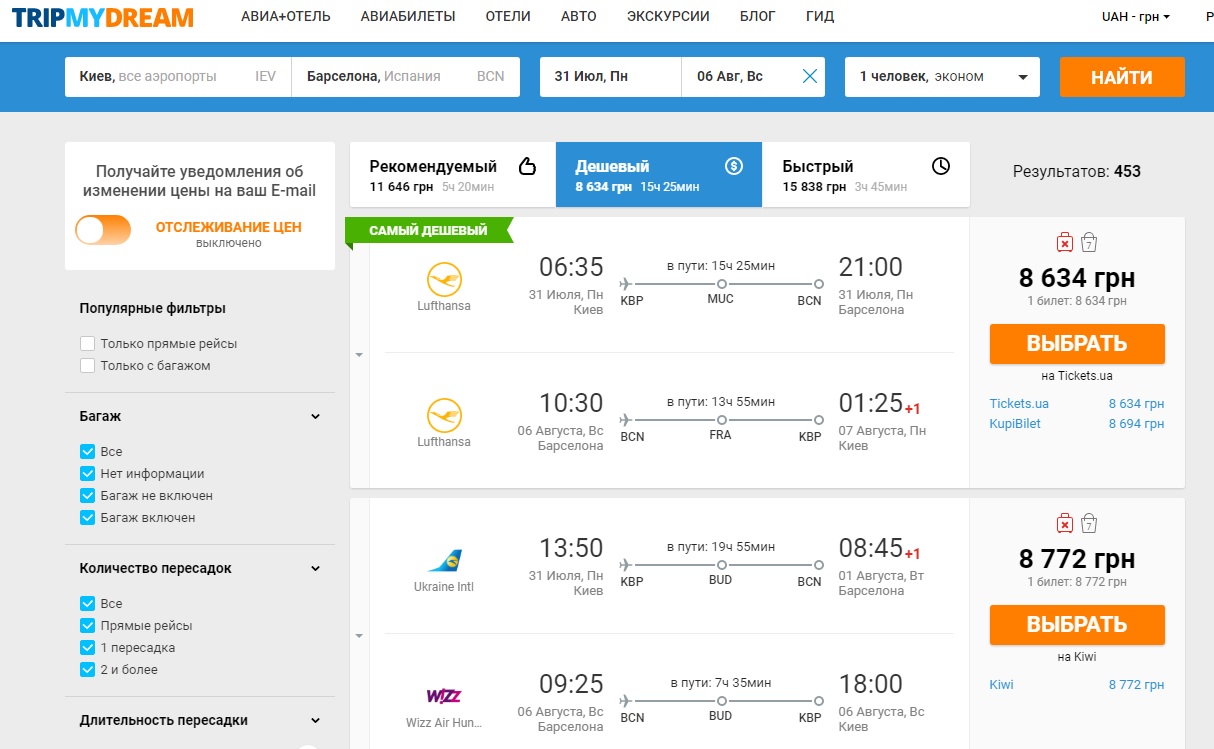Click the TripMyDream logo
This screenshot has height=749, width=1214.
tap(103, 17)
